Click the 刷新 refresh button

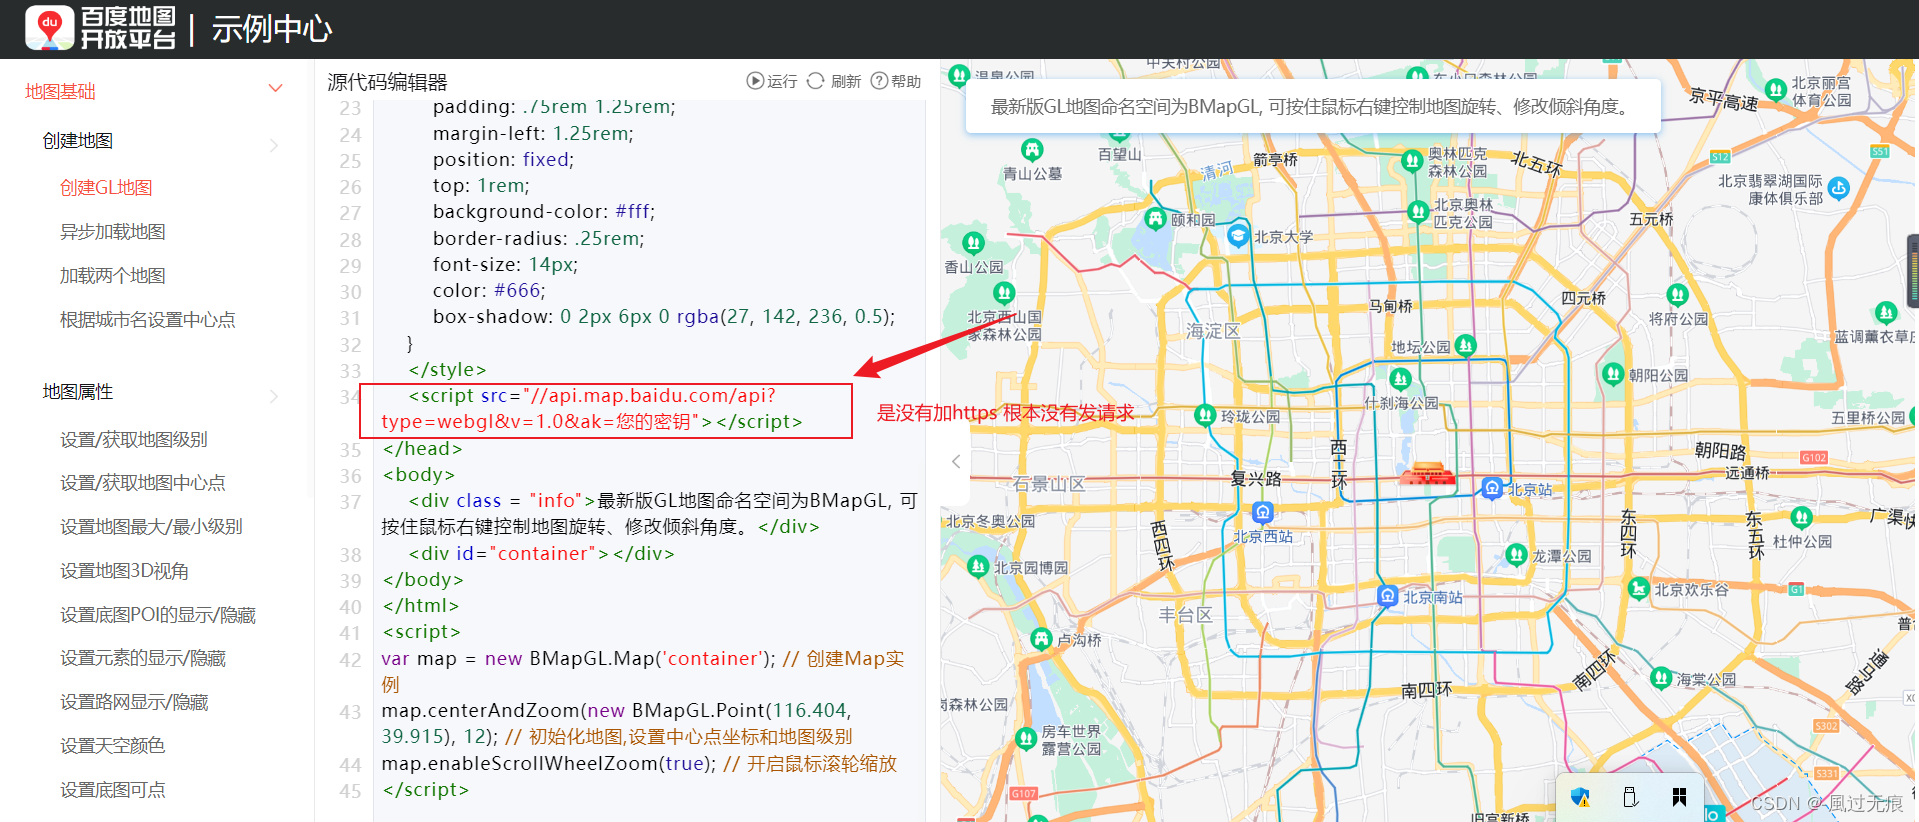pos(834,81)
